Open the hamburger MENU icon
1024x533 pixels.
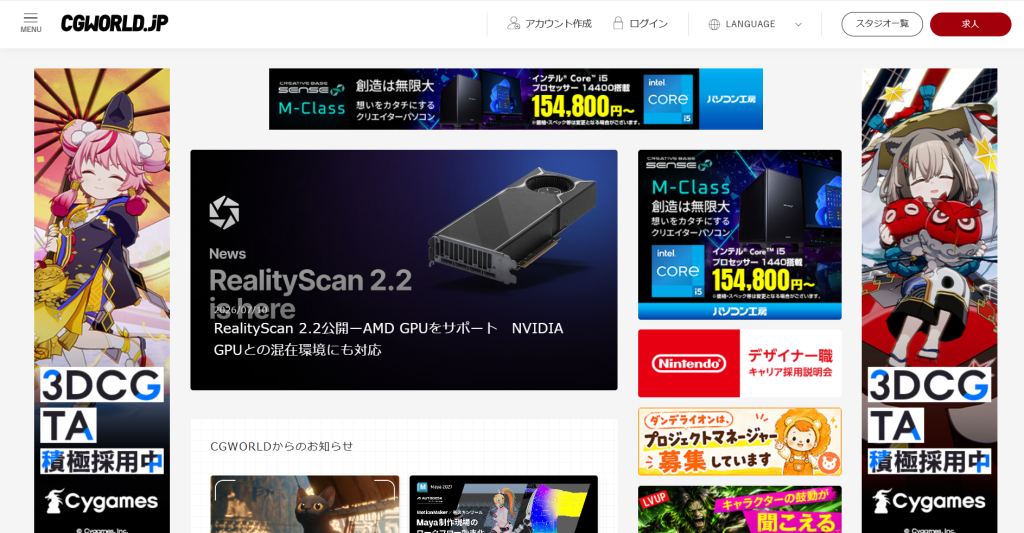[x=31, y=23]
